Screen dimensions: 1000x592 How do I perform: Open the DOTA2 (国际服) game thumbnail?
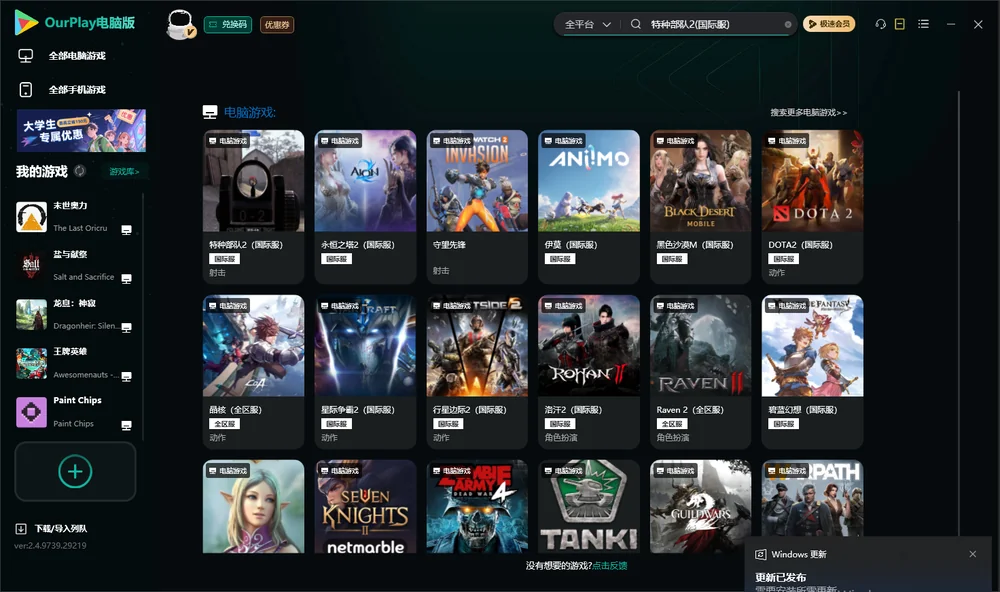point(812,181)
